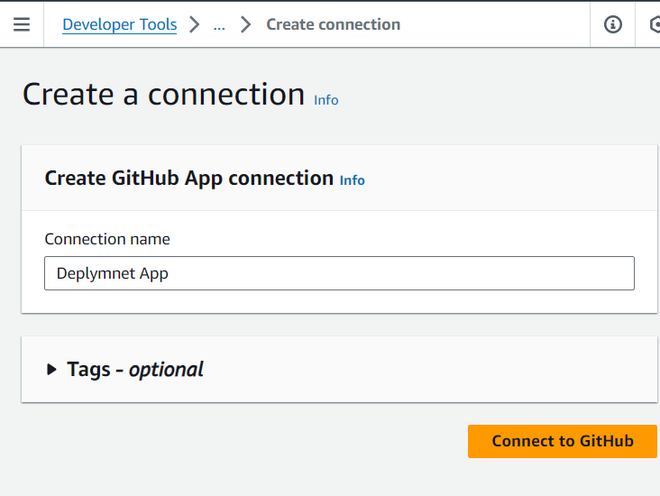Image resolution: width=660 pixels, height=496 pixels.
Task: Click the 'Create a connection' page heading
Action: pos(163,94)
